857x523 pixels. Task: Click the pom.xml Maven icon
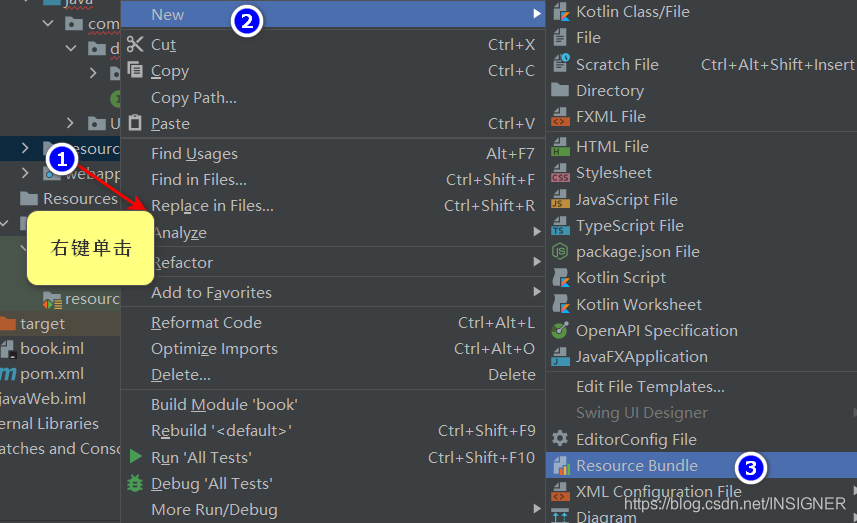click(8, 374)
